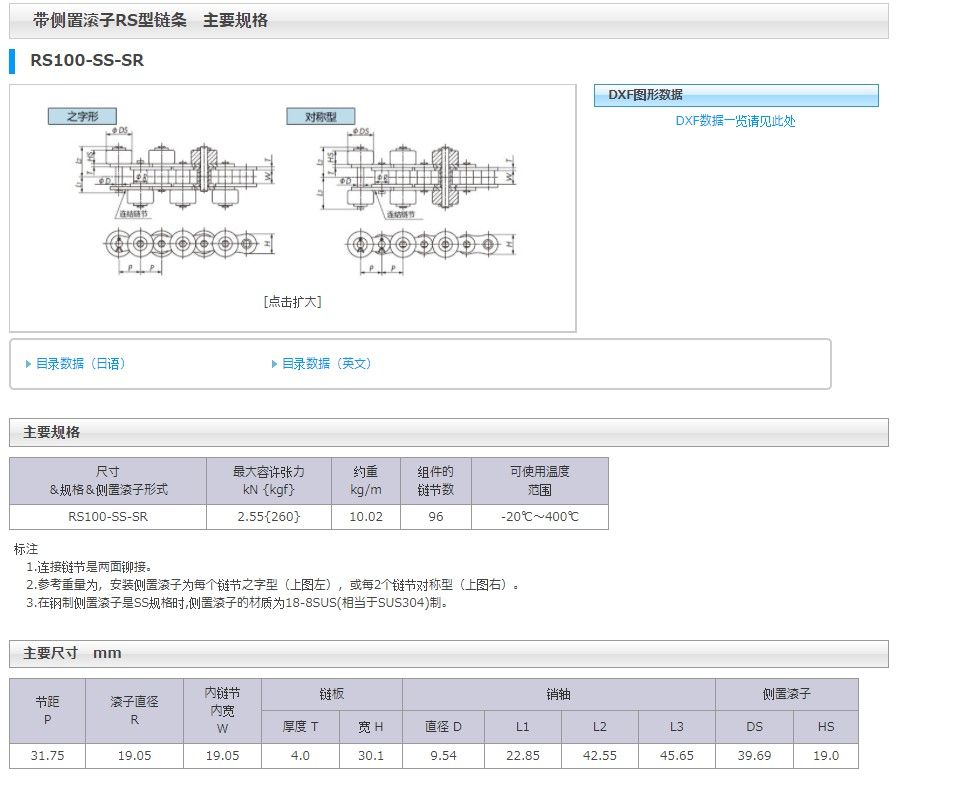This screenshot has width=953, height=785.
Task: Click the DS sub-header
Action: (754, 727)
